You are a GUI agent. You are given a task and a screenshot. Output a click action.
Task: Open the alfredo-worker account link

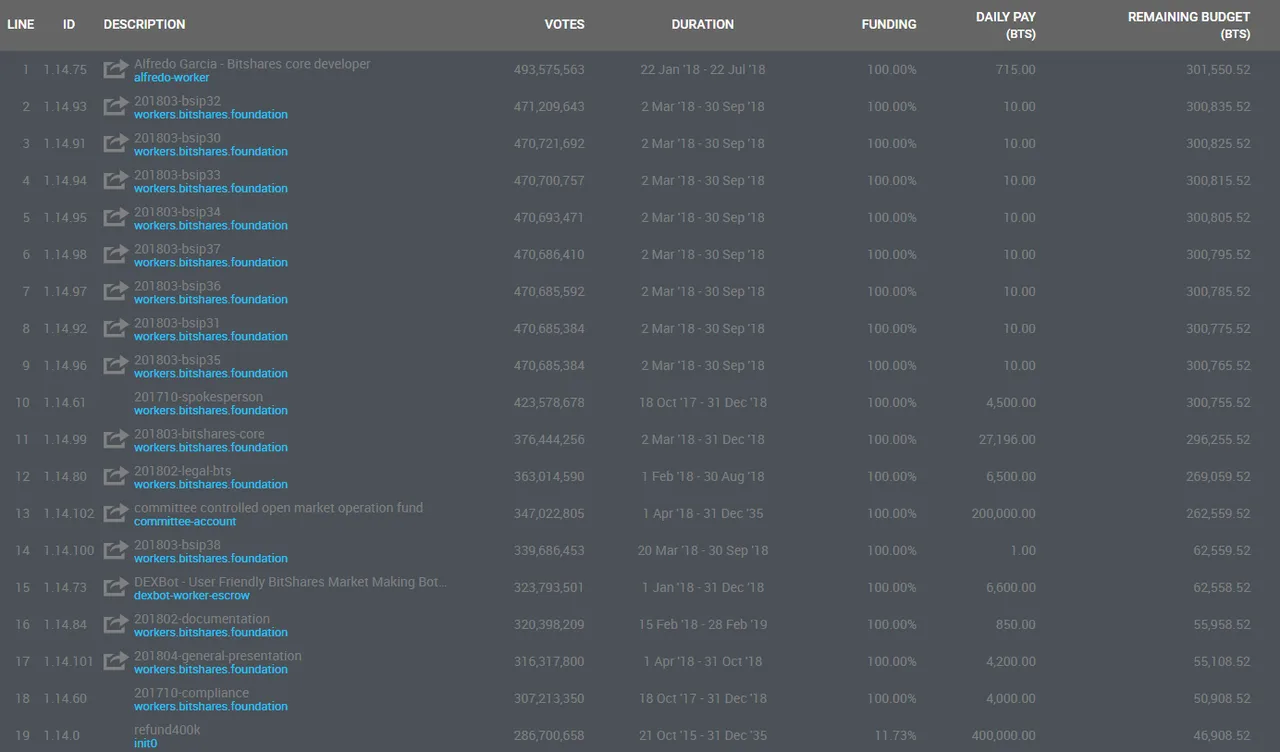tap(172, 78)
